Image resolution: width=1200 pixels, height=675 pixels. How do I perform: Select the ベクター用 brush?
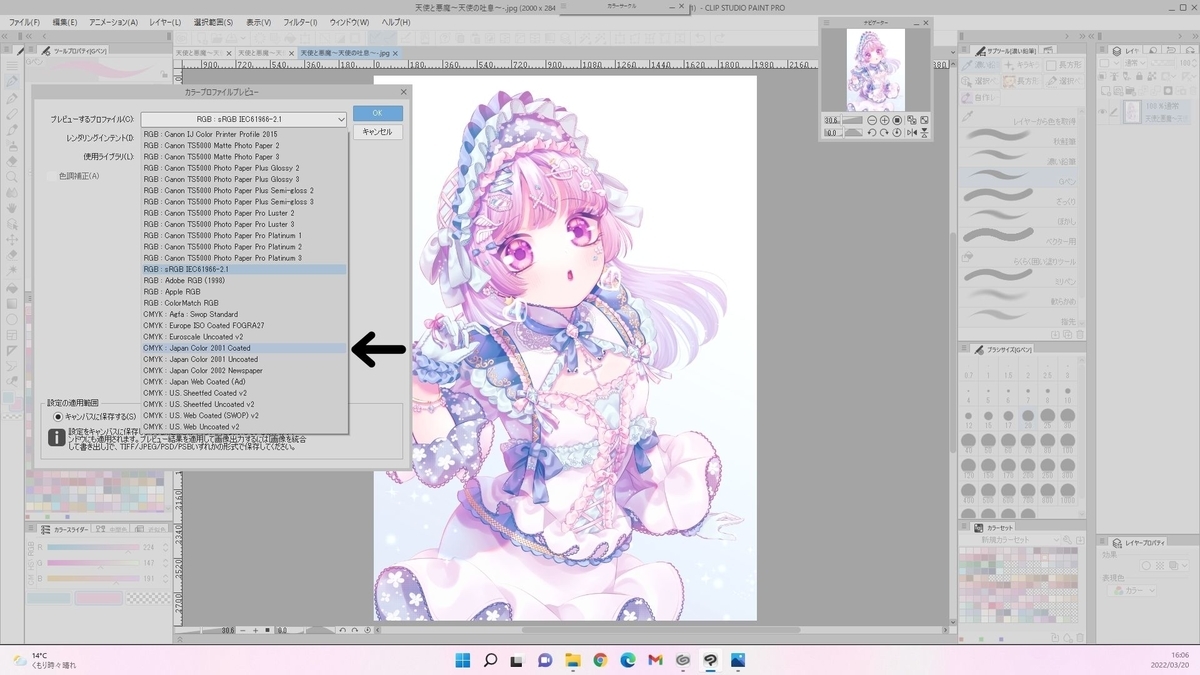[1020, 236]
